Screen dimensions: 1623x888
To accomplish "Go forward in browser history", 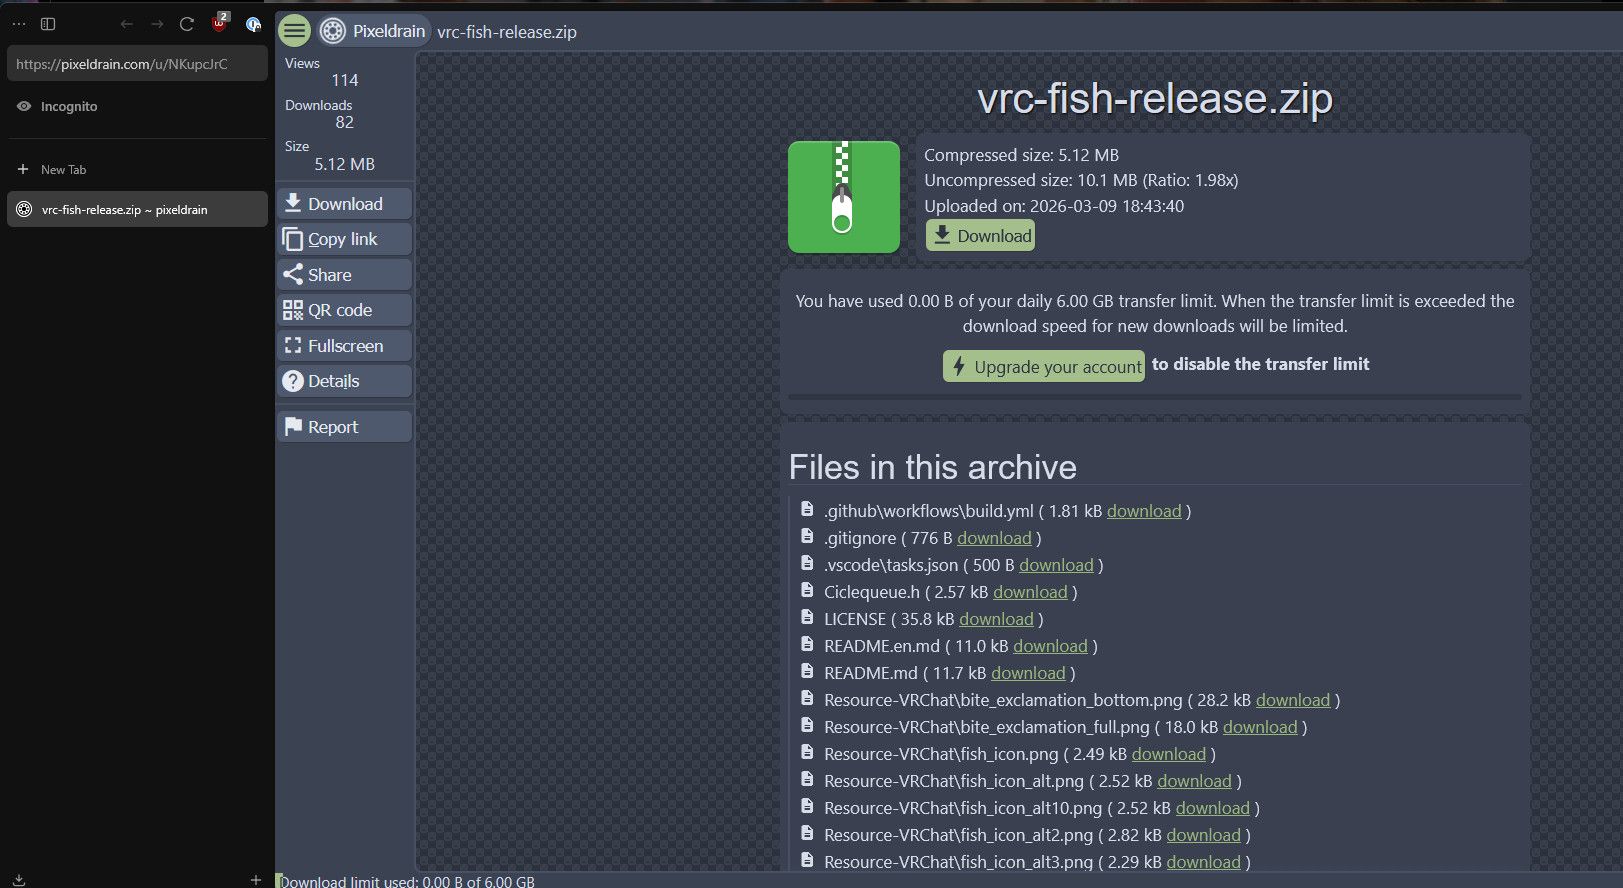I will pos(157,24).
